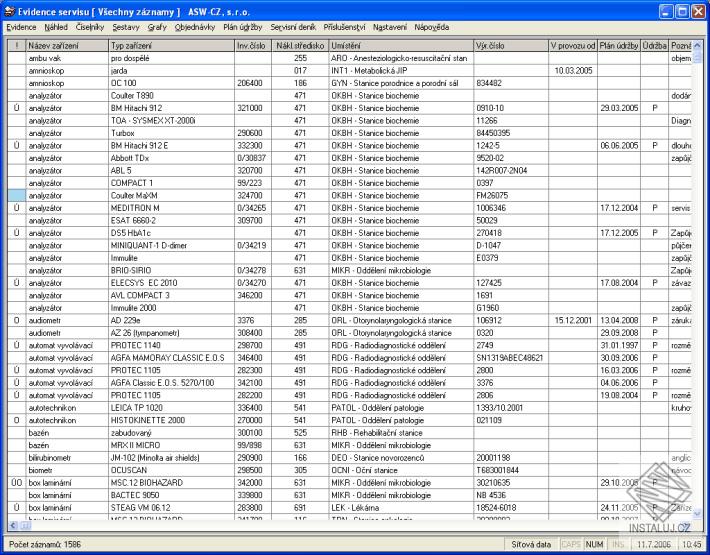Click the V provozu od column header

573,46
